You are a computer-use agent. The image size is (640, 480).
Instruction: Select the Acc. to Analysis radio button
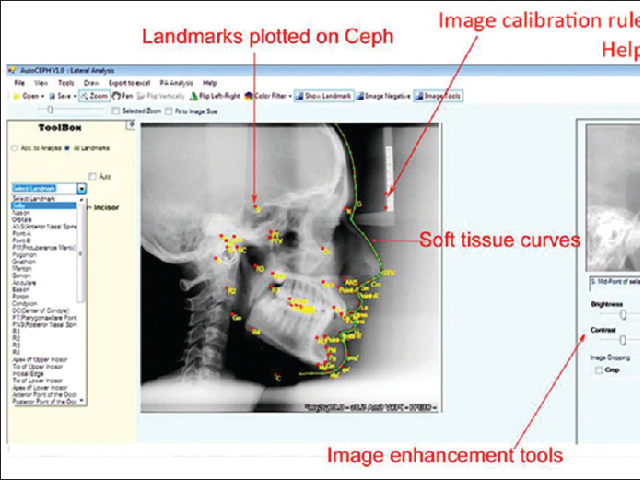[13, 148]
